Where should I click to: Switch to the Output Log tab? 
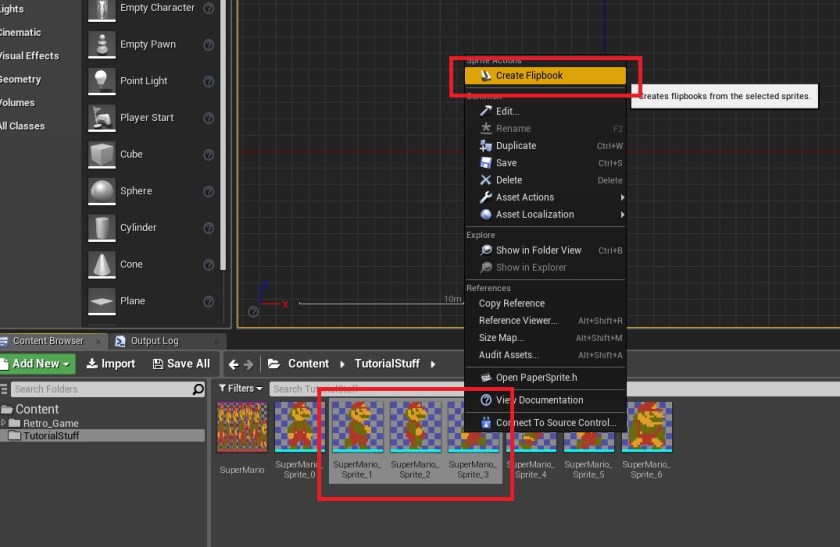coord(153,341)
